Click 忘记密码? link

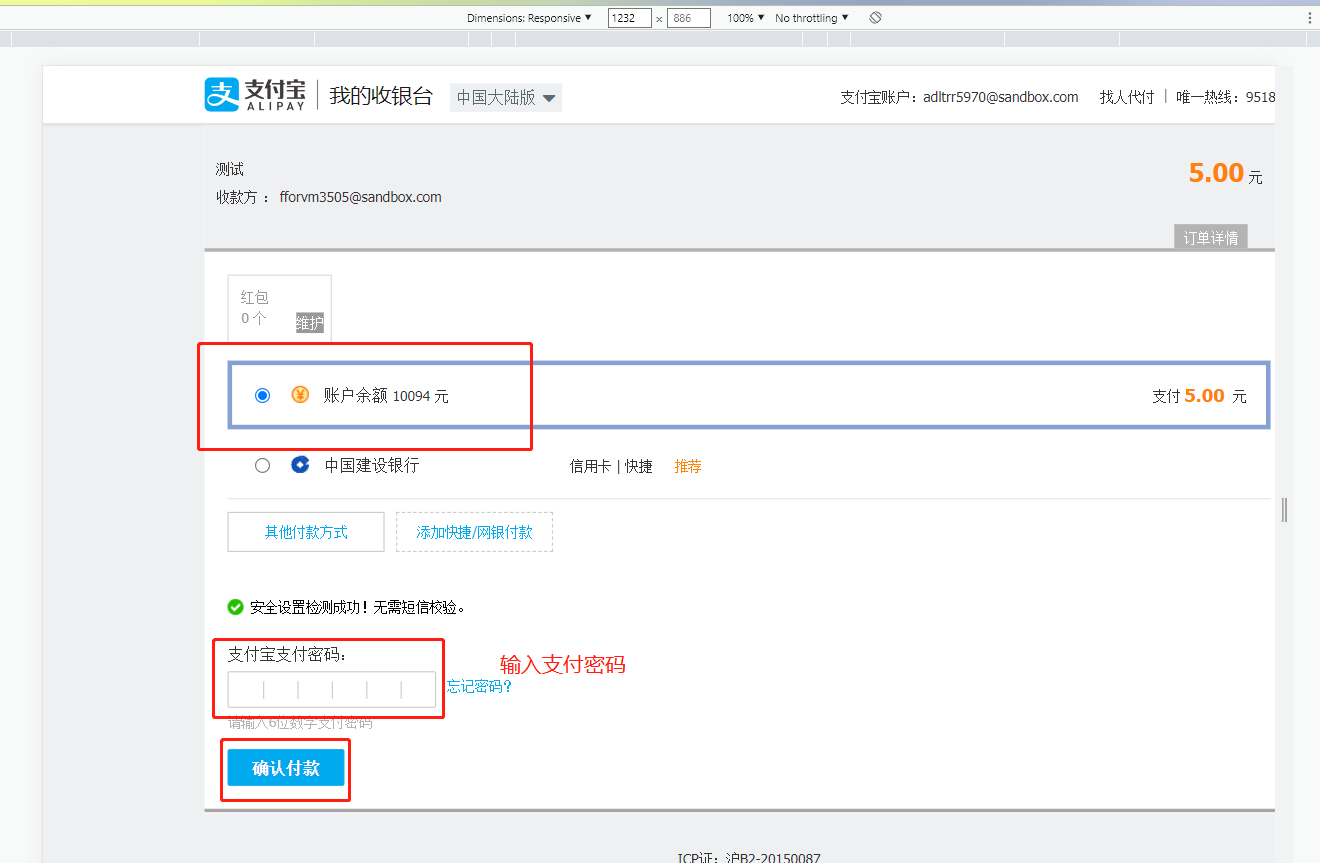(479, 687)
